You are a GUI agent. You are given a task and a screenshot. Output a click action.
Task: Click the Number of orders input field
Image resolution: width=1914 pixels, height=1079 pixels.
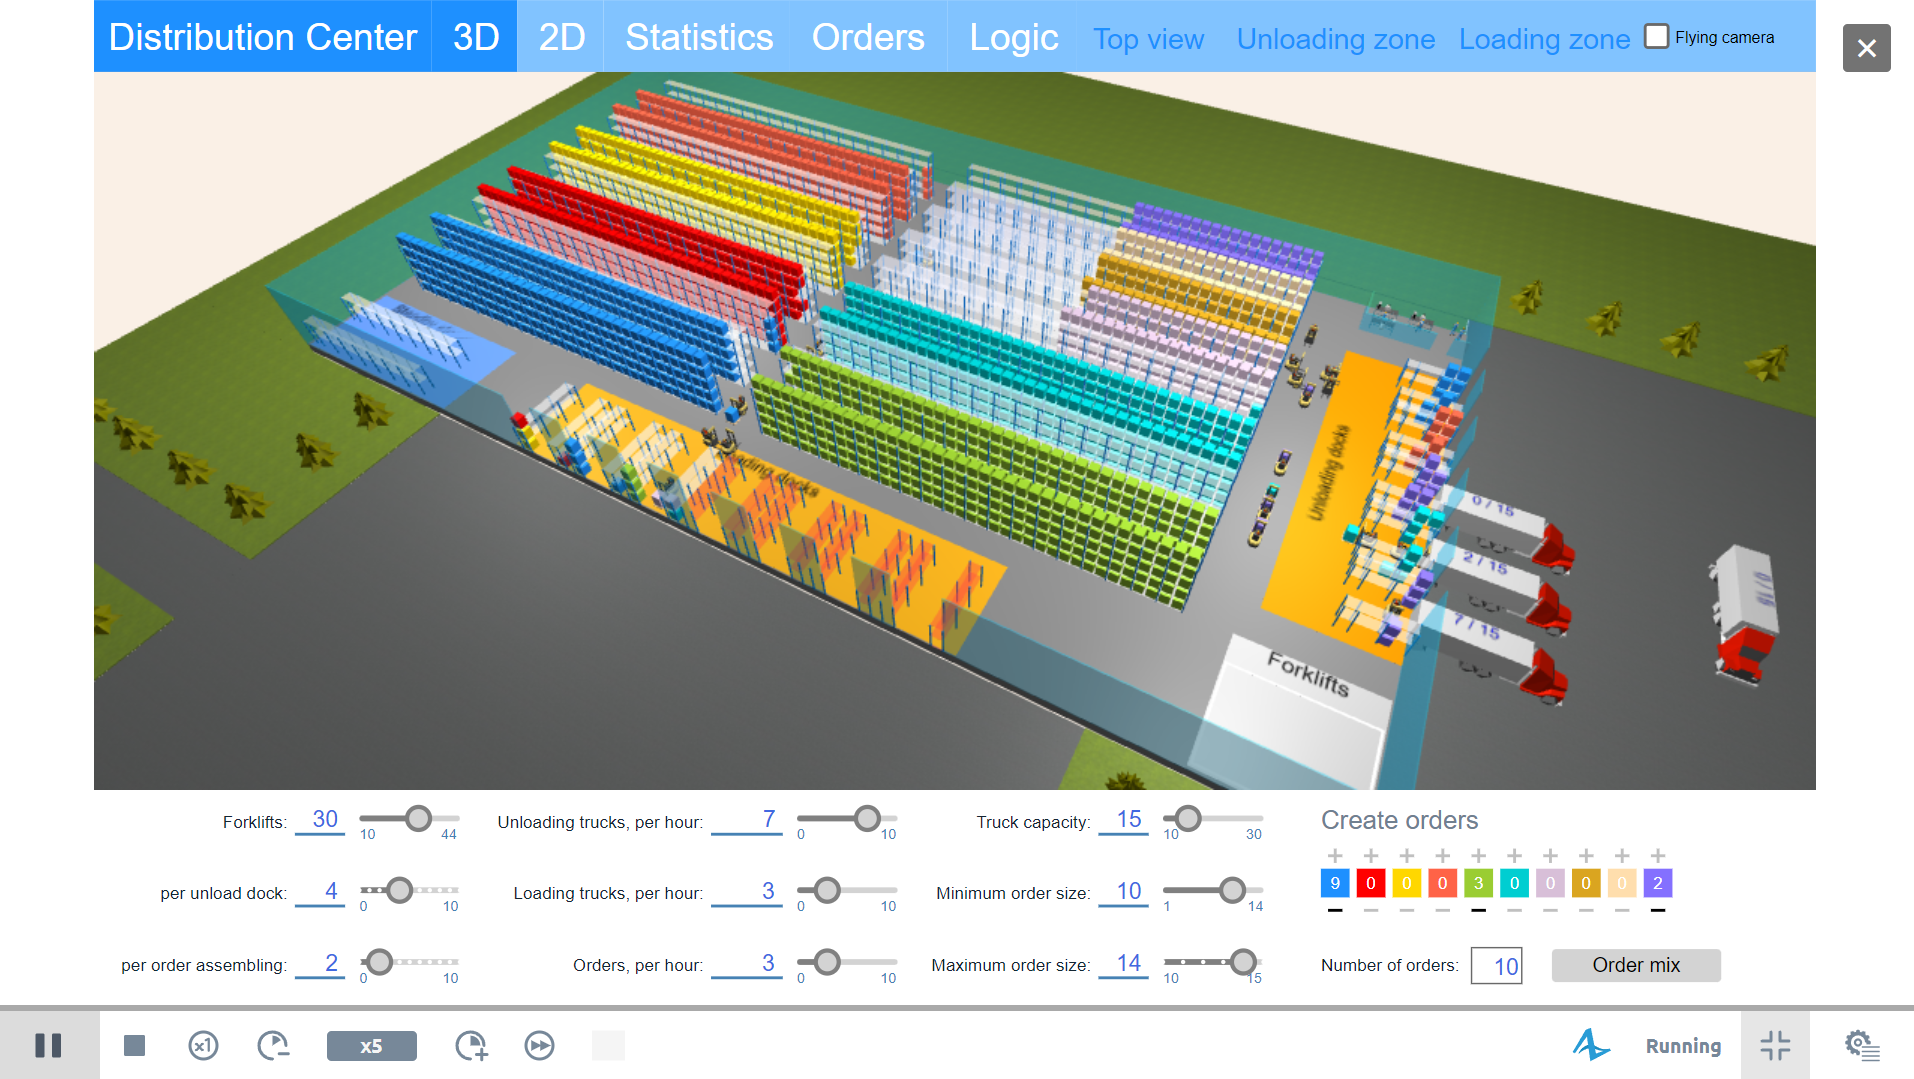click(1496, 966)
